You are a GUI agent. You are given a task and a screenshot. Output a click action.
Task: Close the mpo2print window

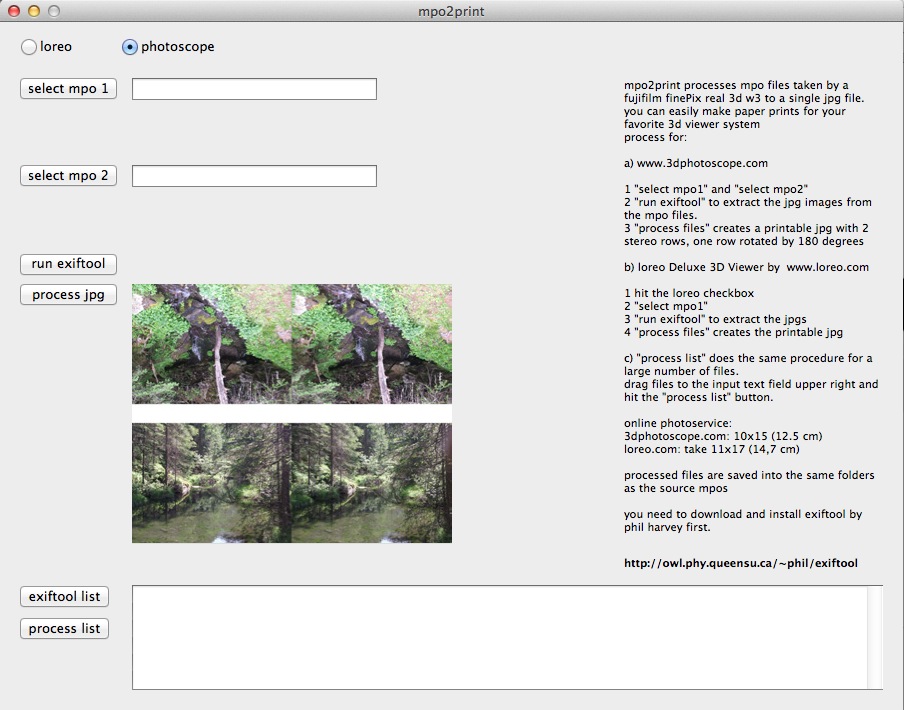(x=14, y=11)
